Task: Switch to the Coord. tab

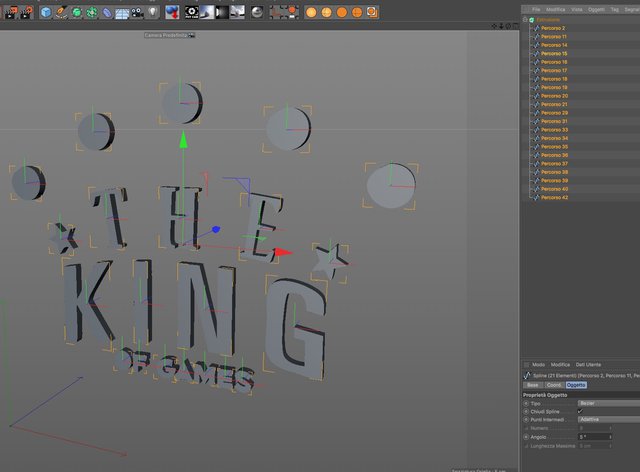Action: click(554, 385)
